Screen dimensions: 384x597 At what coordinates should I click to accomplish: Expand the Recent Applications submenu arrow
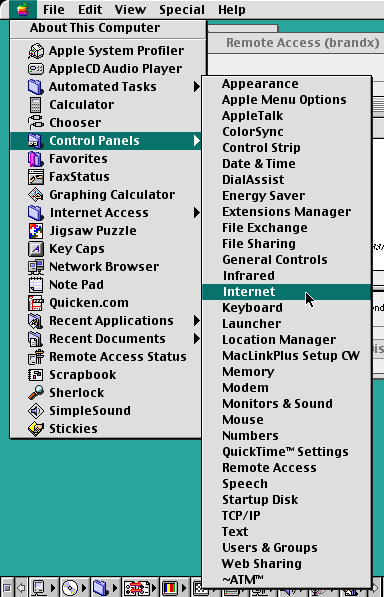click(196, 321)
